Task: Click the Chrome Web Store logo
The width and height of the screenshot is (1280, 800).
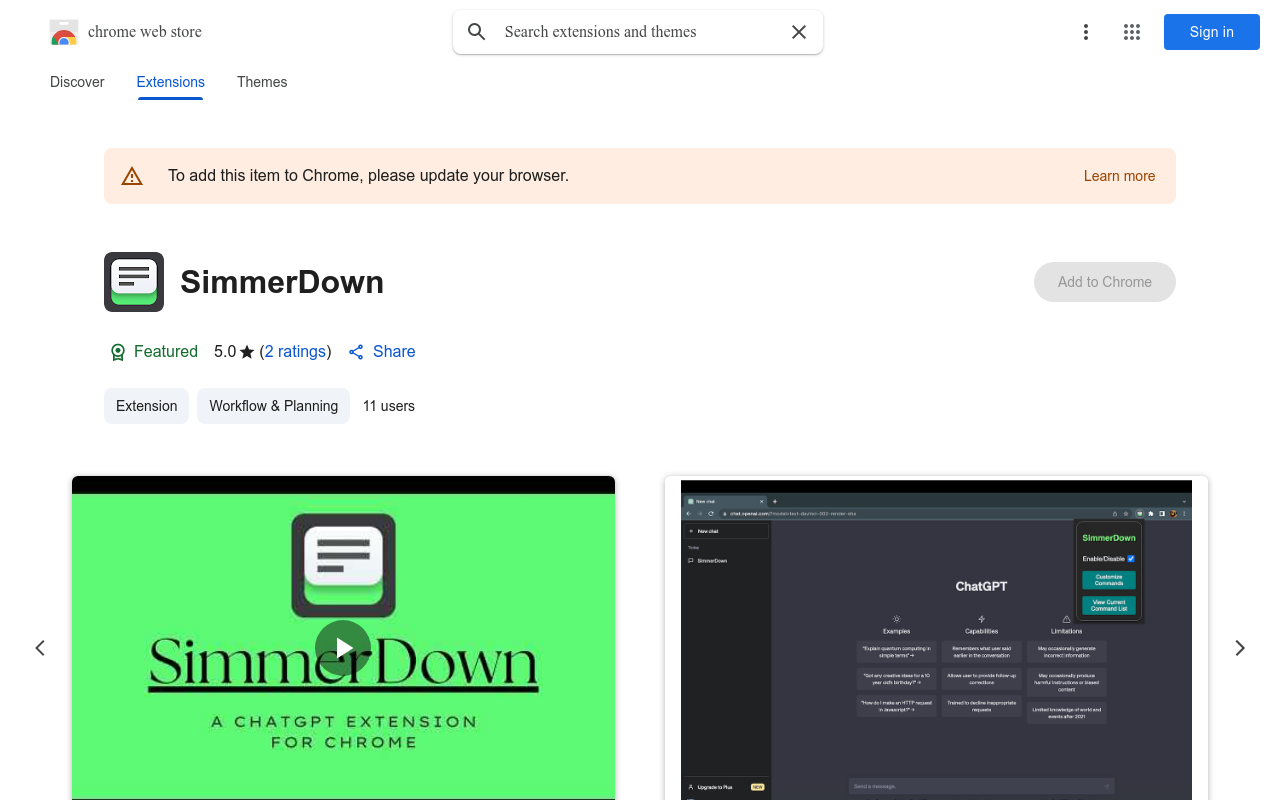Action: 64,31
